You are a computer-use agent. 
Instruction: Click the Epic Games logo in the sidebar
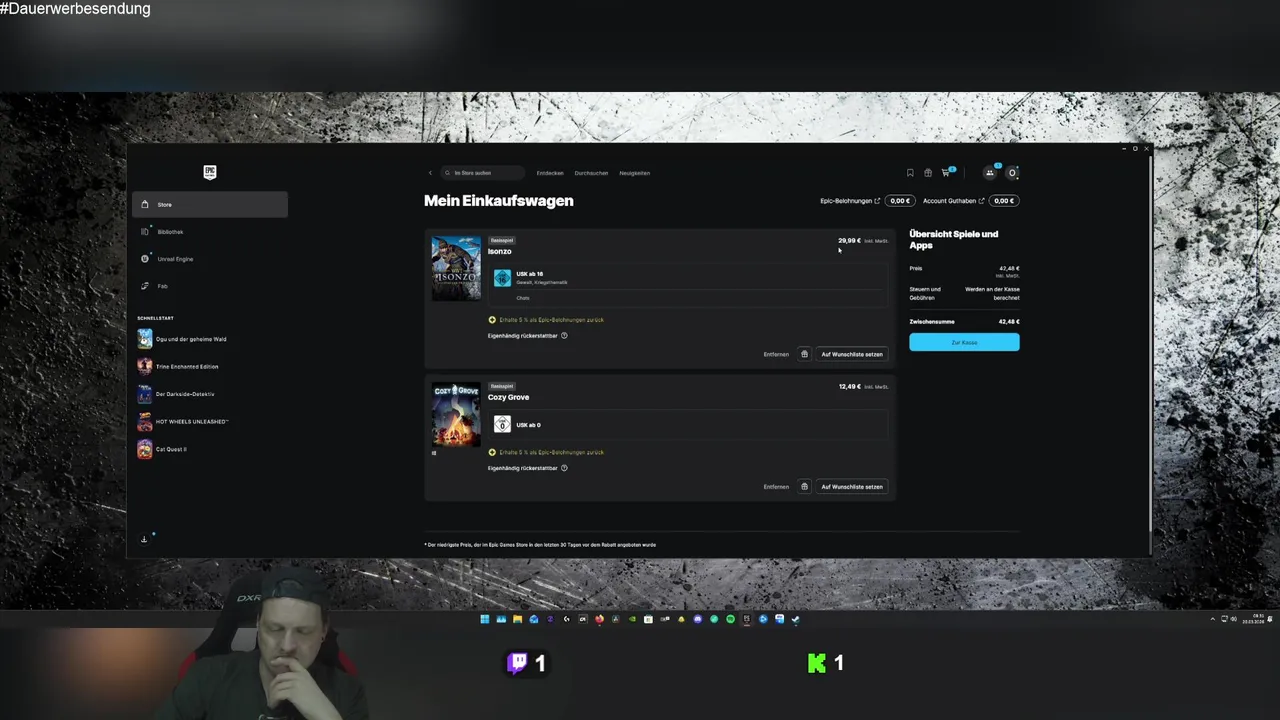click(209, 172)
